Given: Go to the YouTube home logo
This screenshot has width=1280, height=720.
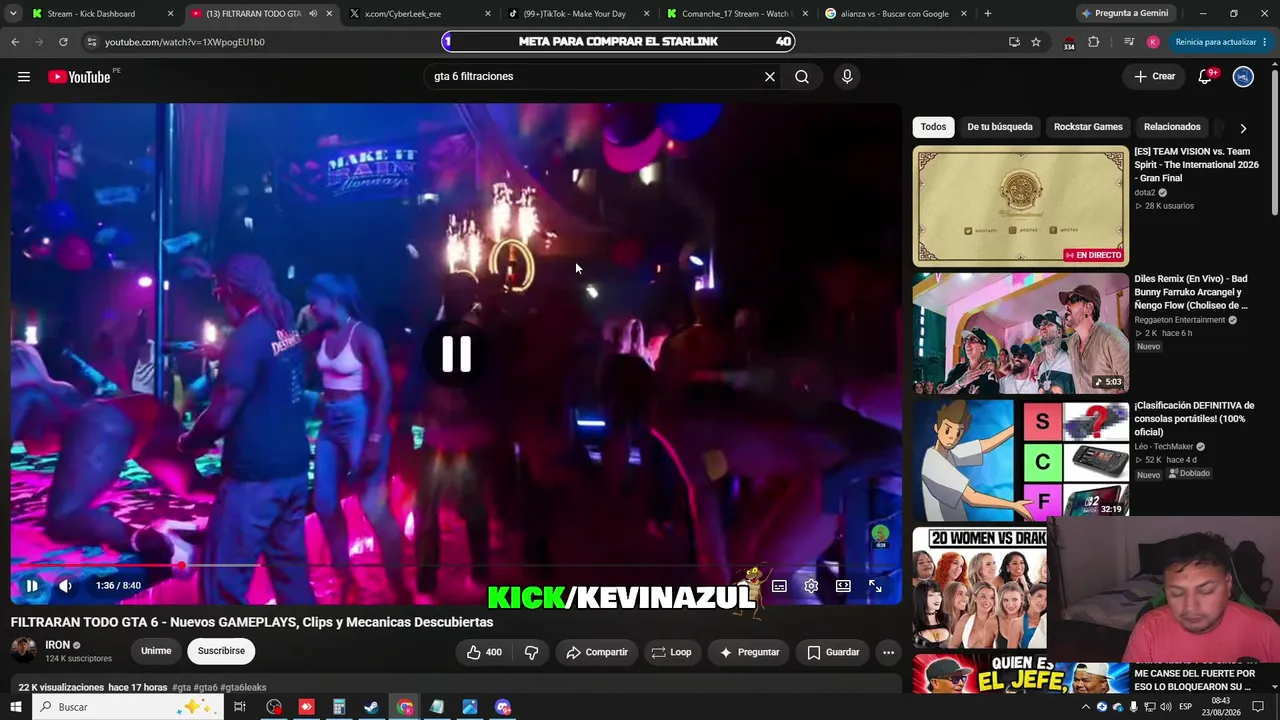Looking at the screenshot, I should click(79, 77).
